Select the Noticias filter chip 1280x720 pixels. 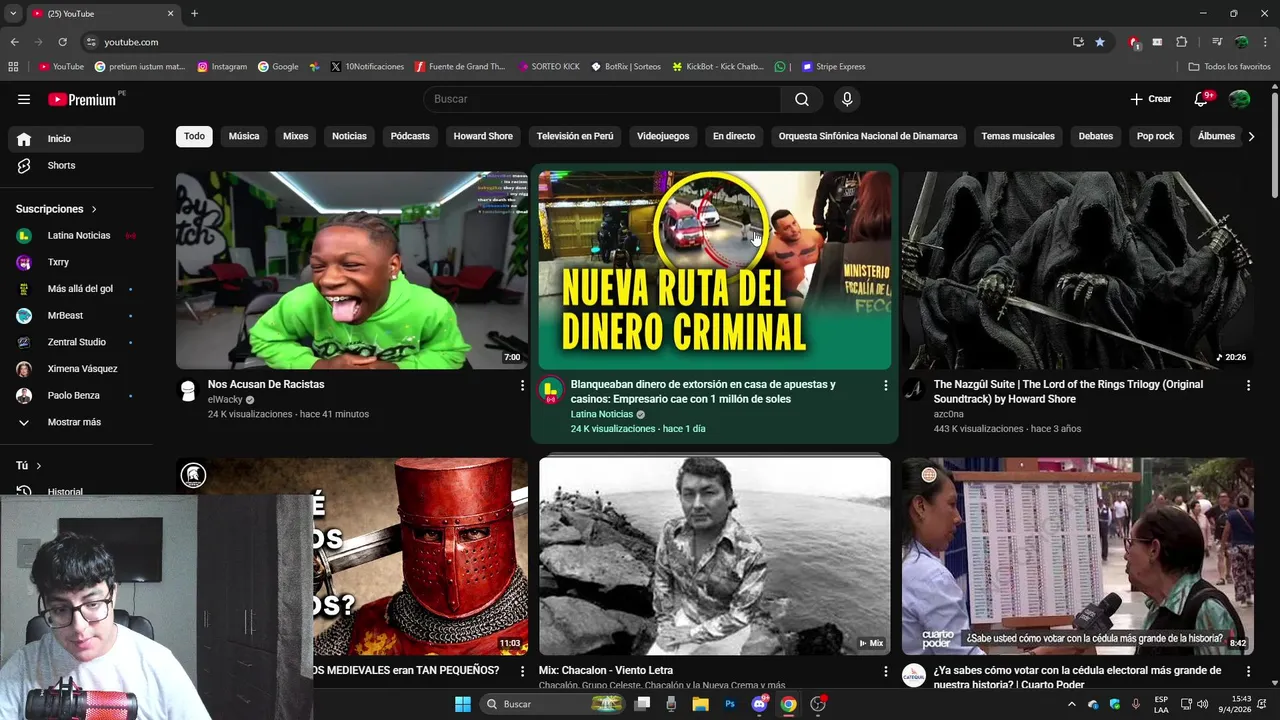(349, 136)
